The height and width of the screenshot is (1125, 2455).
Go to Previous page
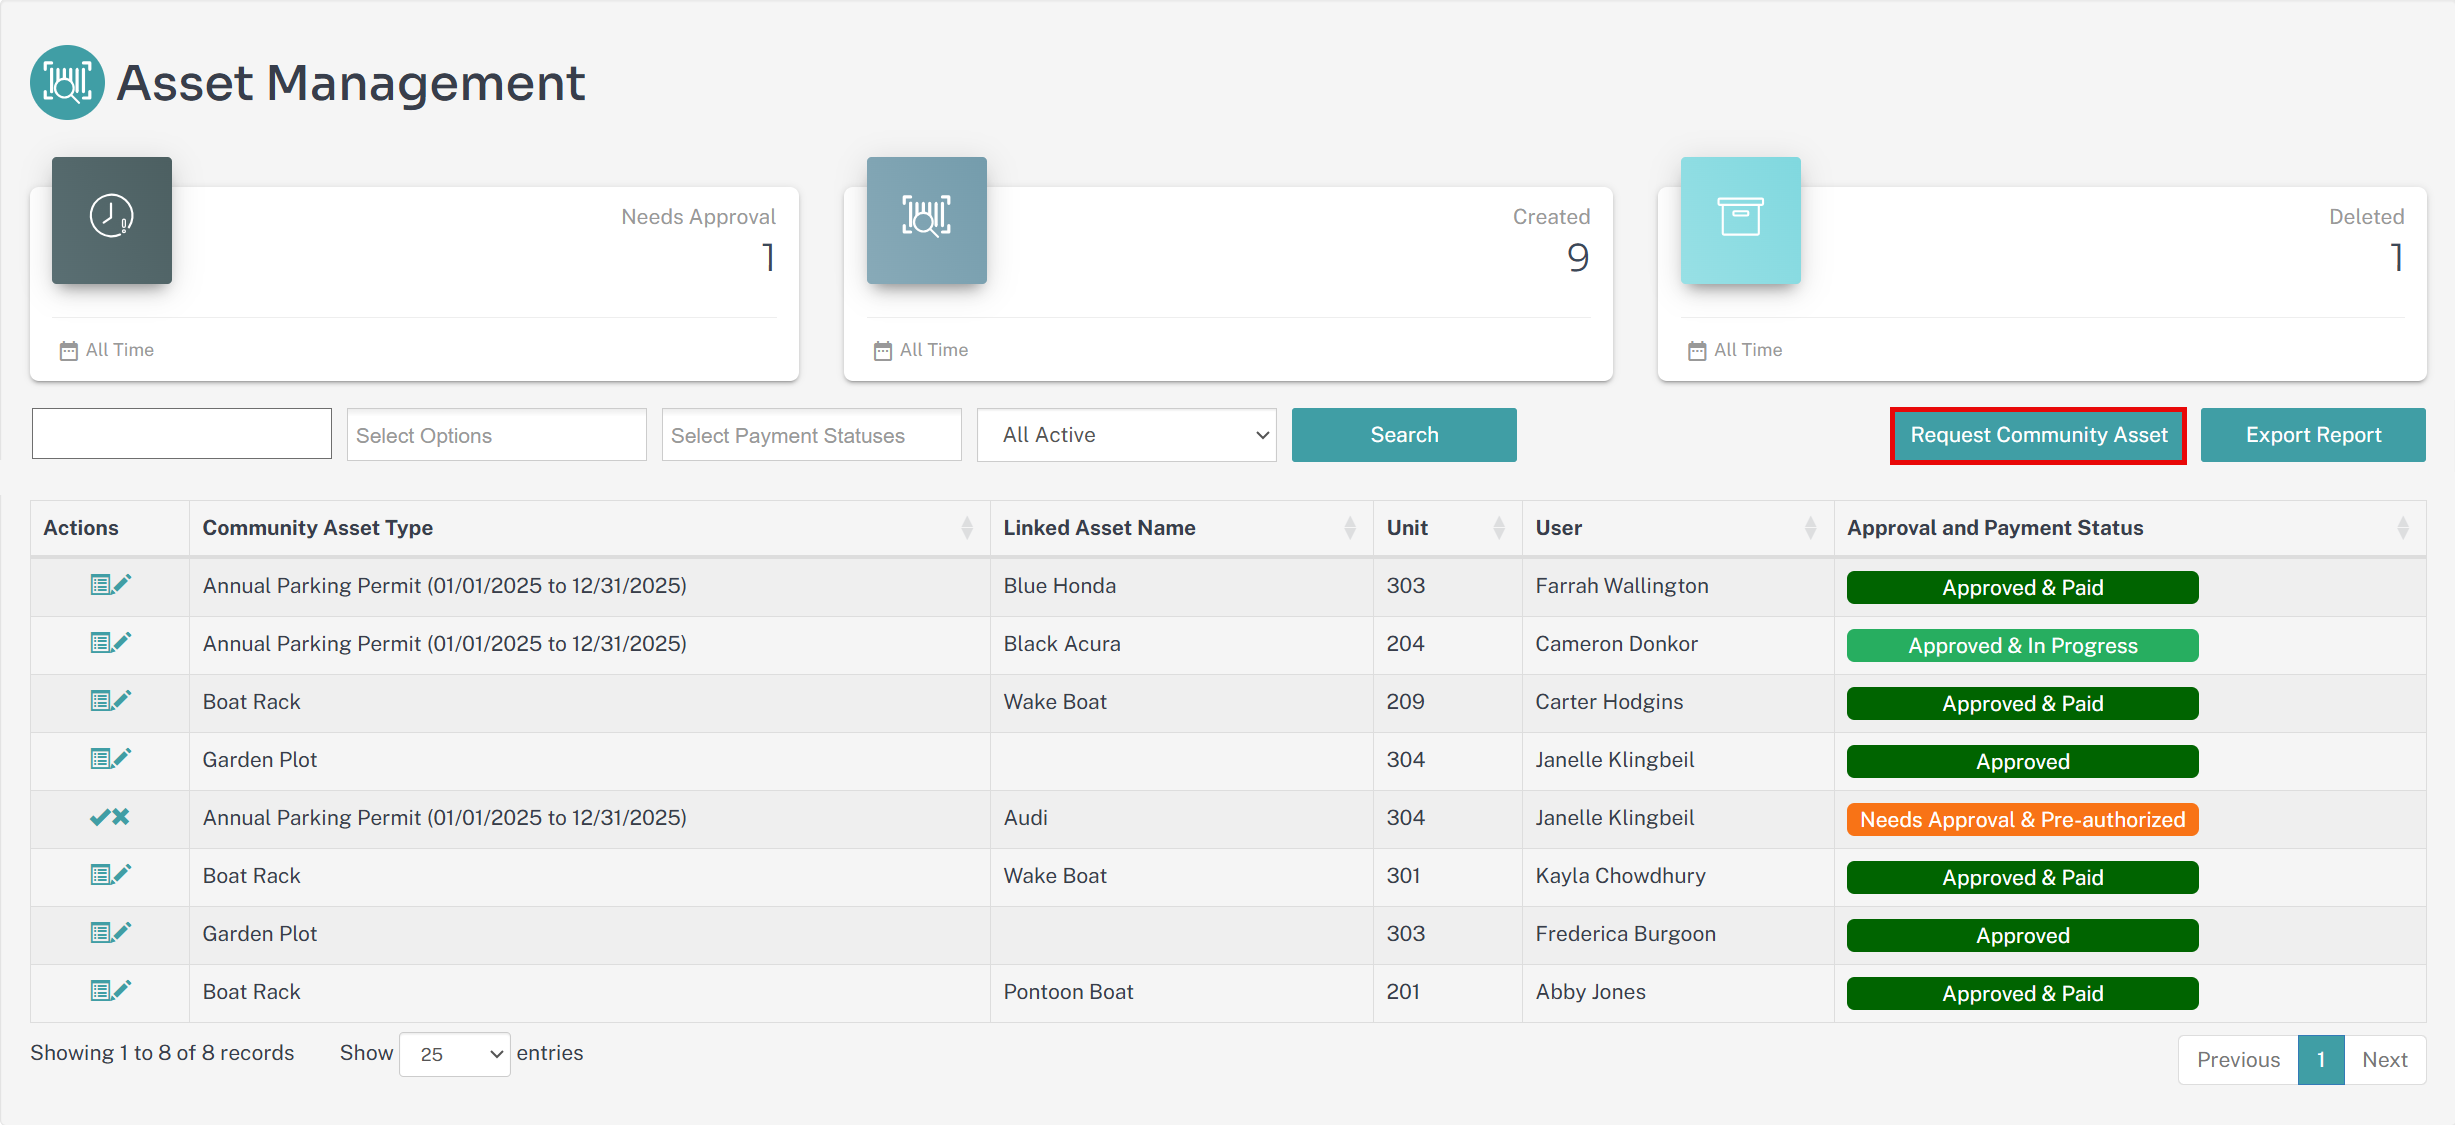click(2238, 1060)
